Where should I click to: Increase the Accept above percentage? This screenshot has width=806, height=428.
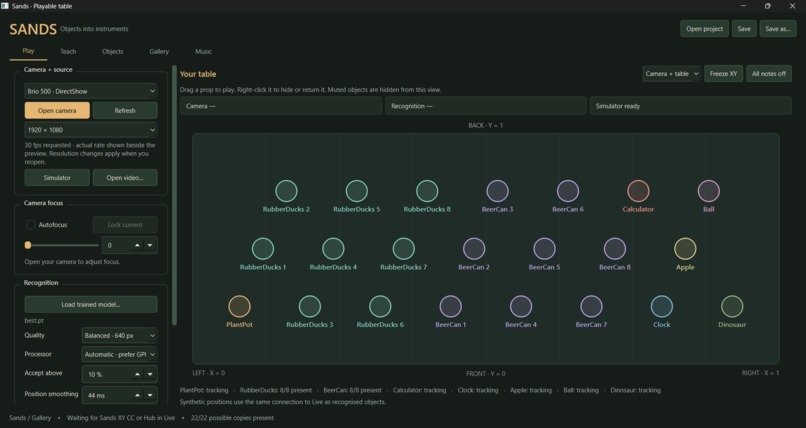click(x=137, y=375)
